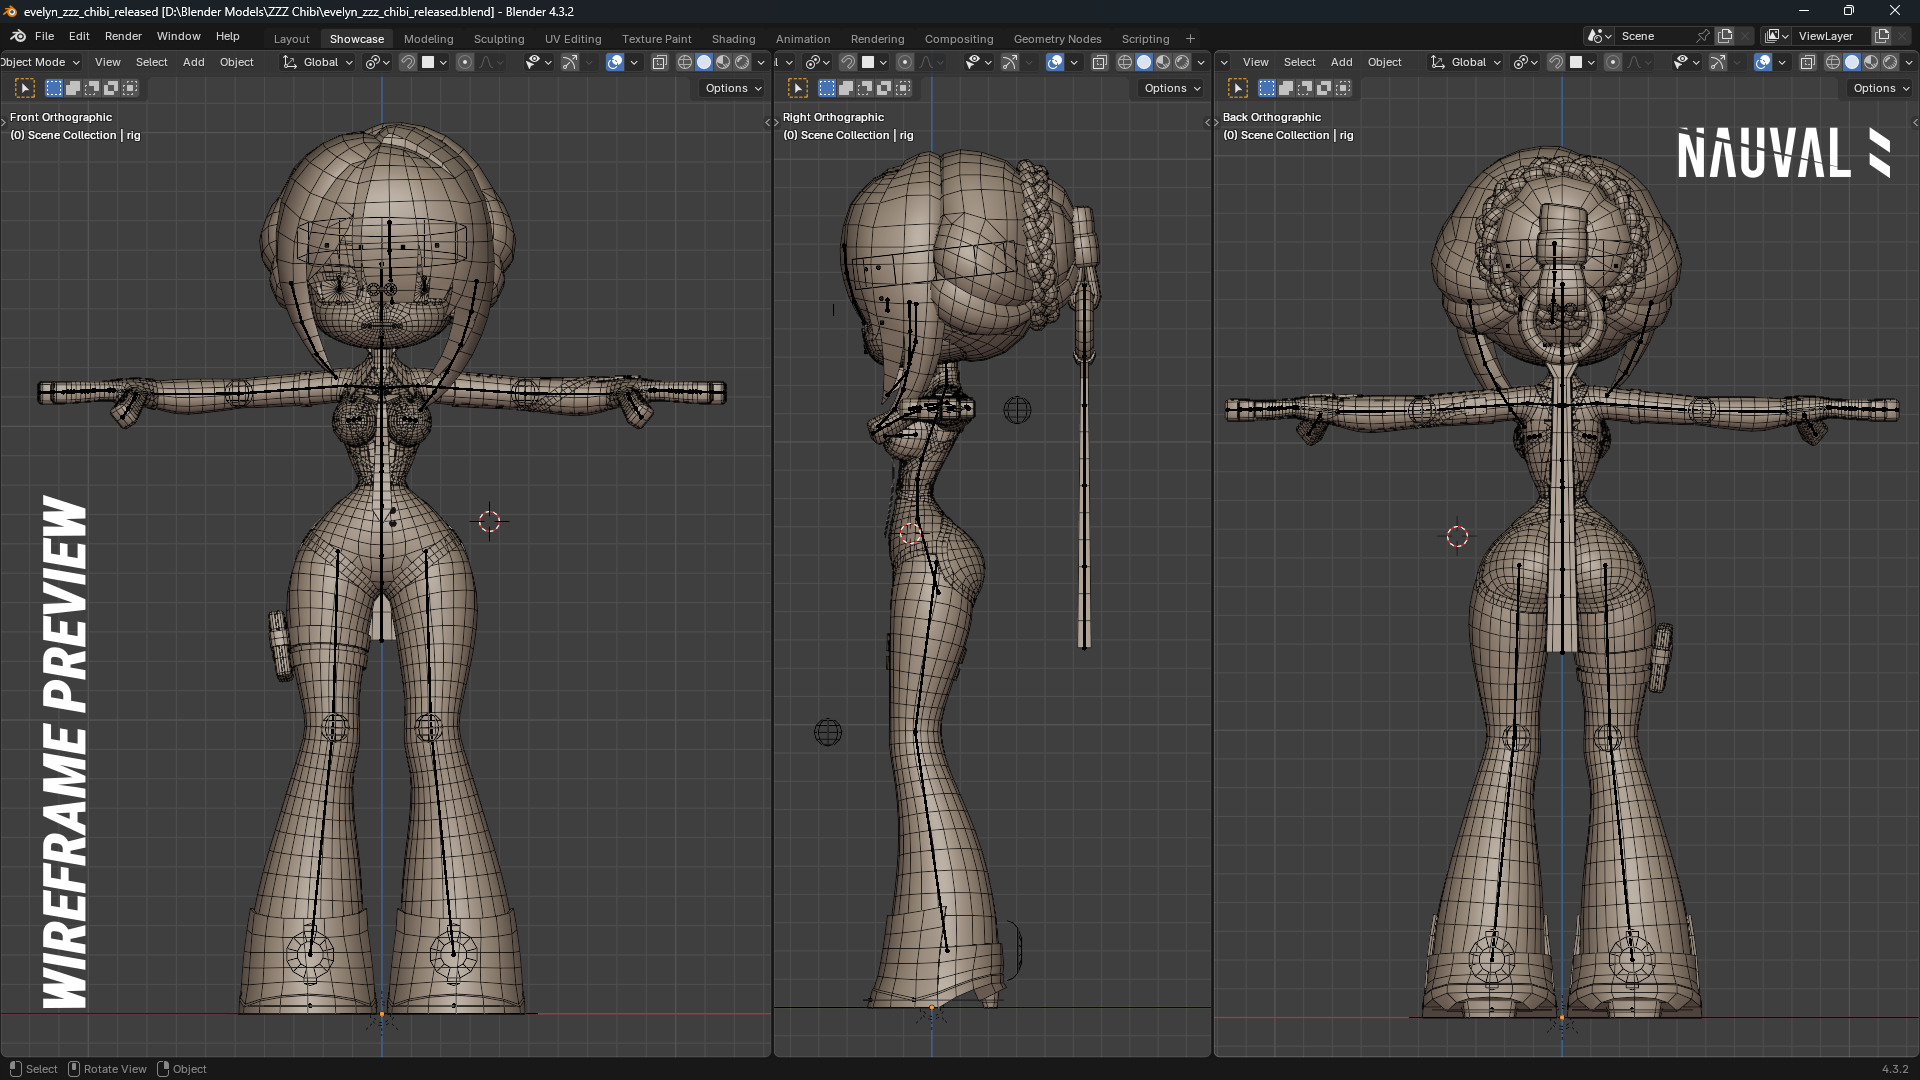Click add view layer icon beside ViewLayer
The height and width of the screenshot is (1080, 1920).
(1881, 36)
